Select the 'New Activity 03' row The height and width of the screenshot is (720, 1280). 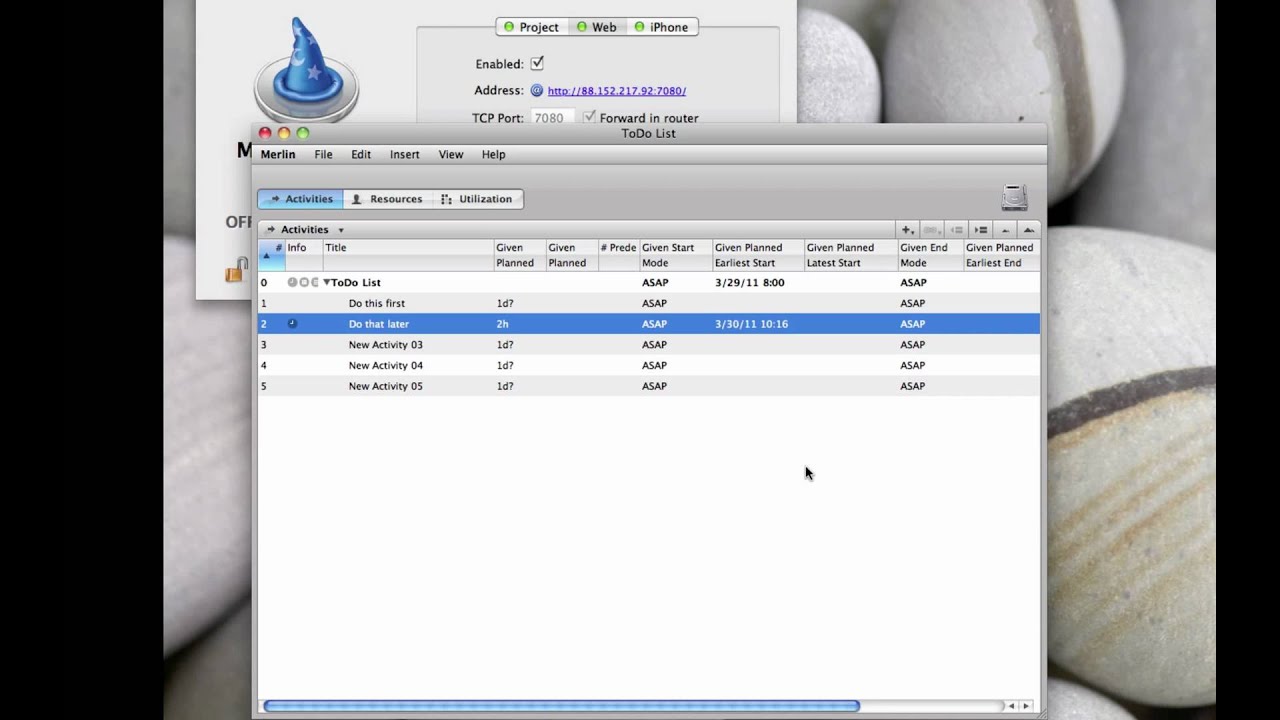click(x=649, y=344)
